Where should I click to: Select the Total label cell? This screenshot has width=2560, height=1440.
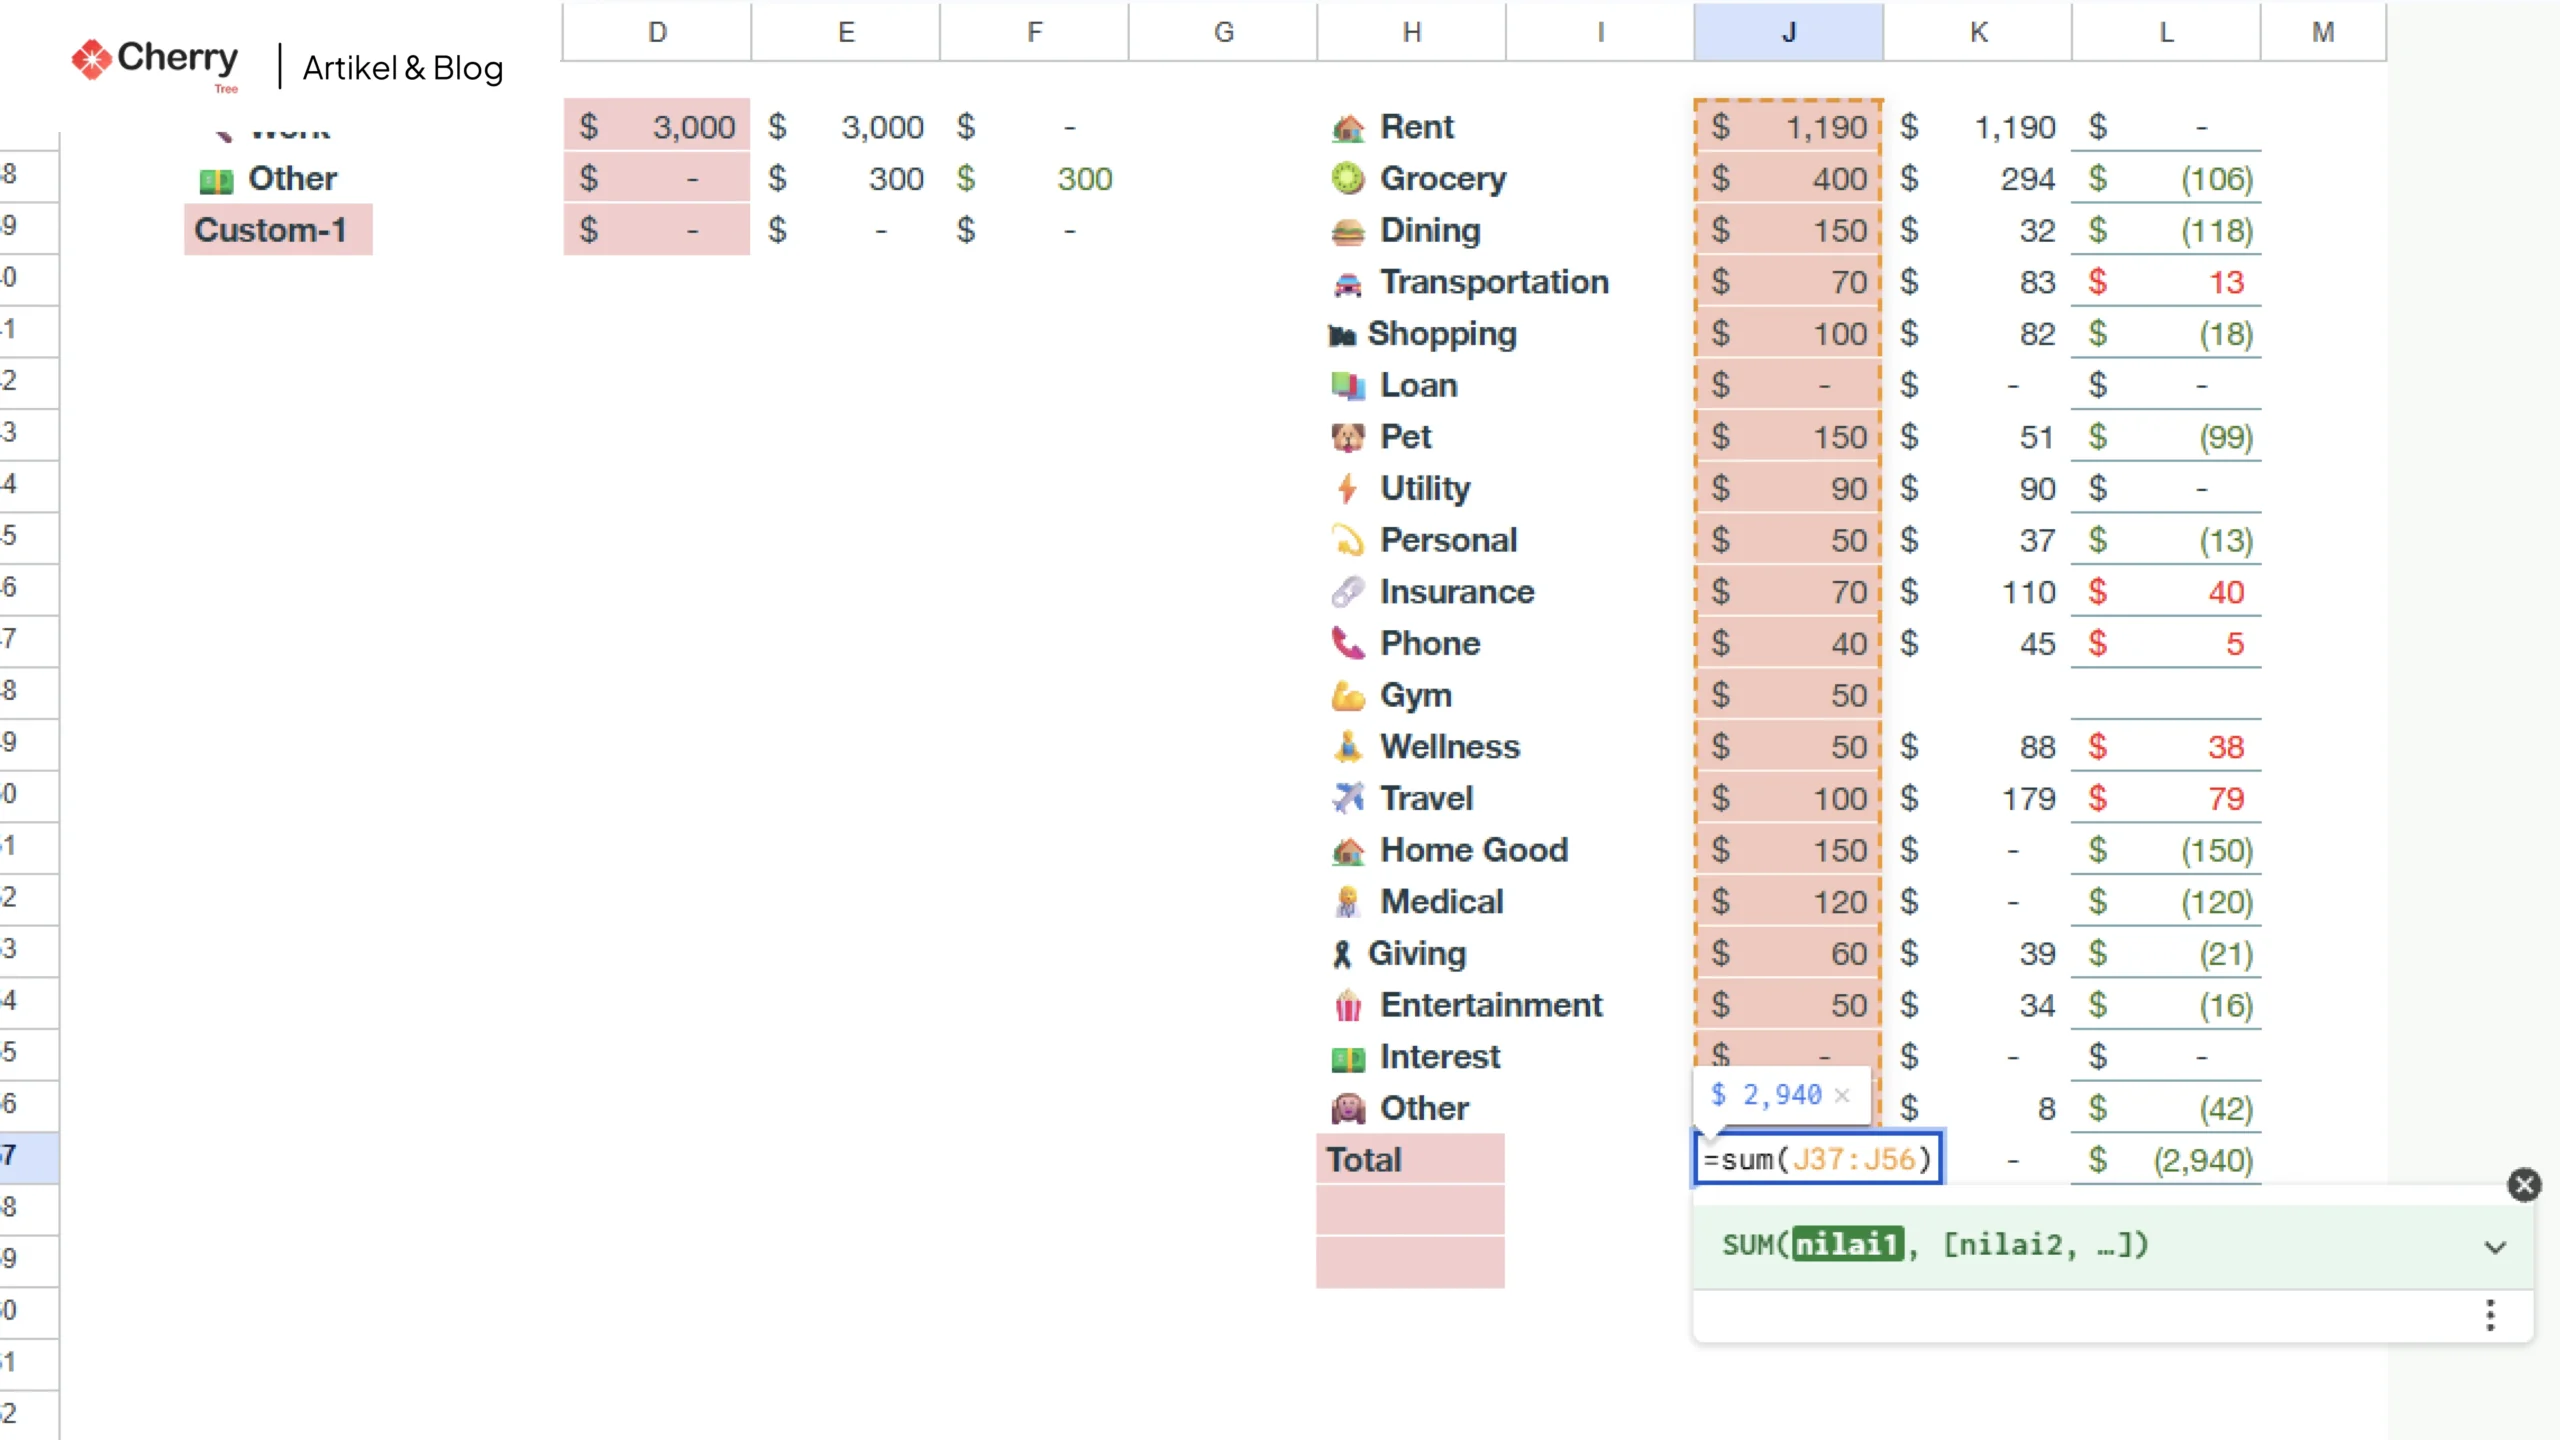pyautogui.click(x=1411, y=1159)
